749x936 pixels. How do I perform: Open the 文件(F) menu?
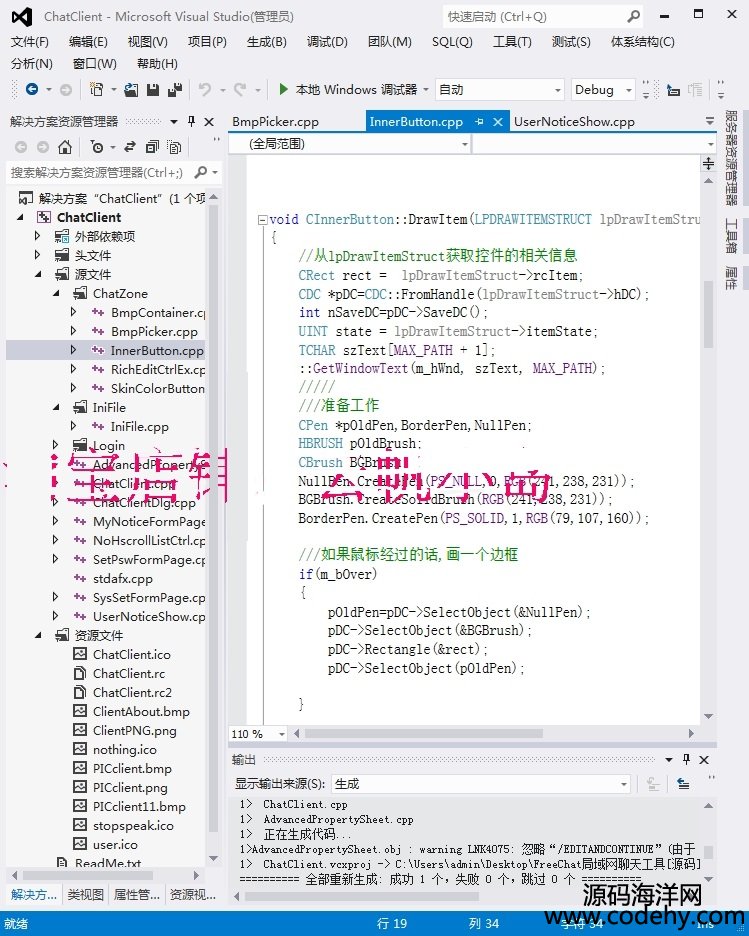(x=30, y=42)
